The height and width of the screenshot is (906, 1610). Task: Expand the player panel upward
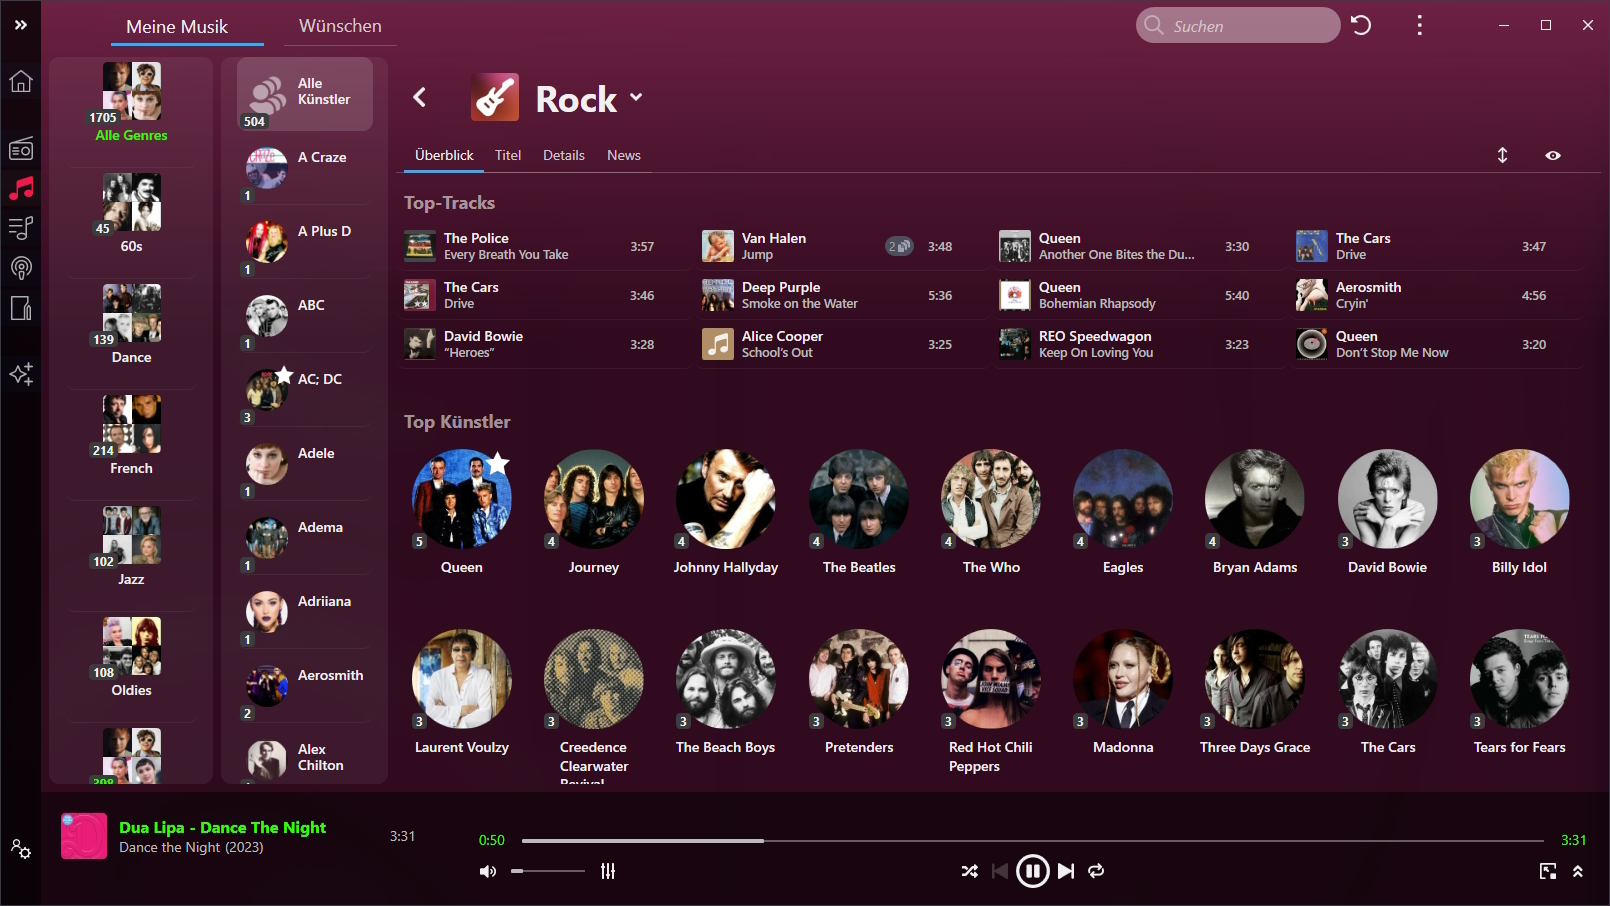click(1578, 871)
